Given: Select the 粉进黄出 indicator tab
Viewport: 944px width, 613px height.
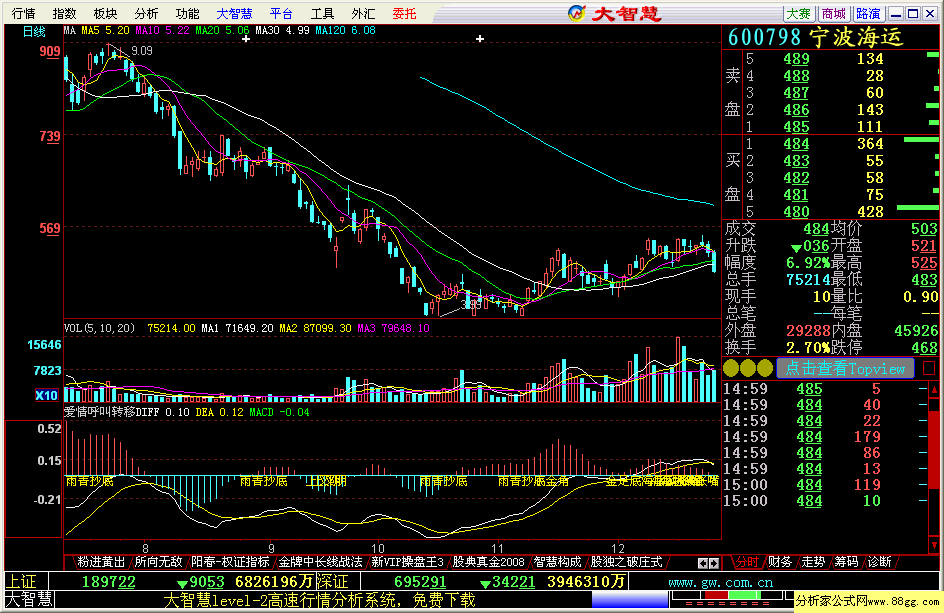Looking at the screenshot, I should pos(101,562).
